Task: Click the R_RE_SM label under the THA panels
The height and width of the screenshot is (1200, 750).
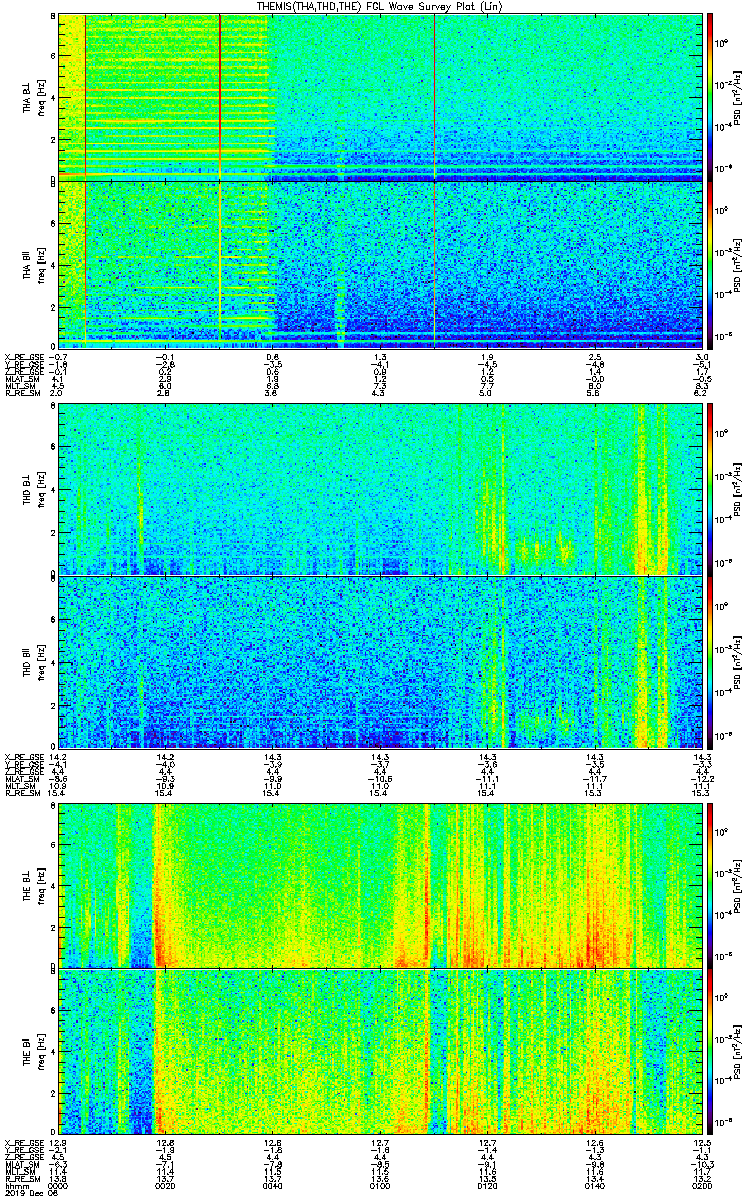Action: (21, 395)
